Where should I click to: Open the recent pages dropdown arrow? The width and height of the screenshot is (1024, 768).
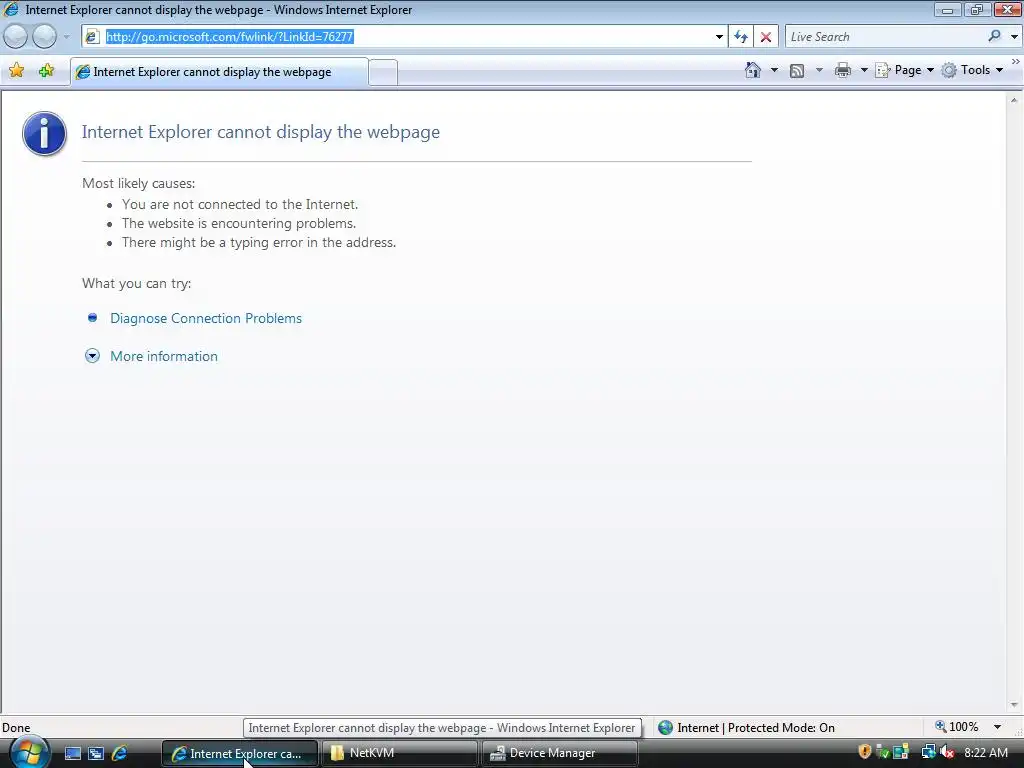tap(66, 37)
